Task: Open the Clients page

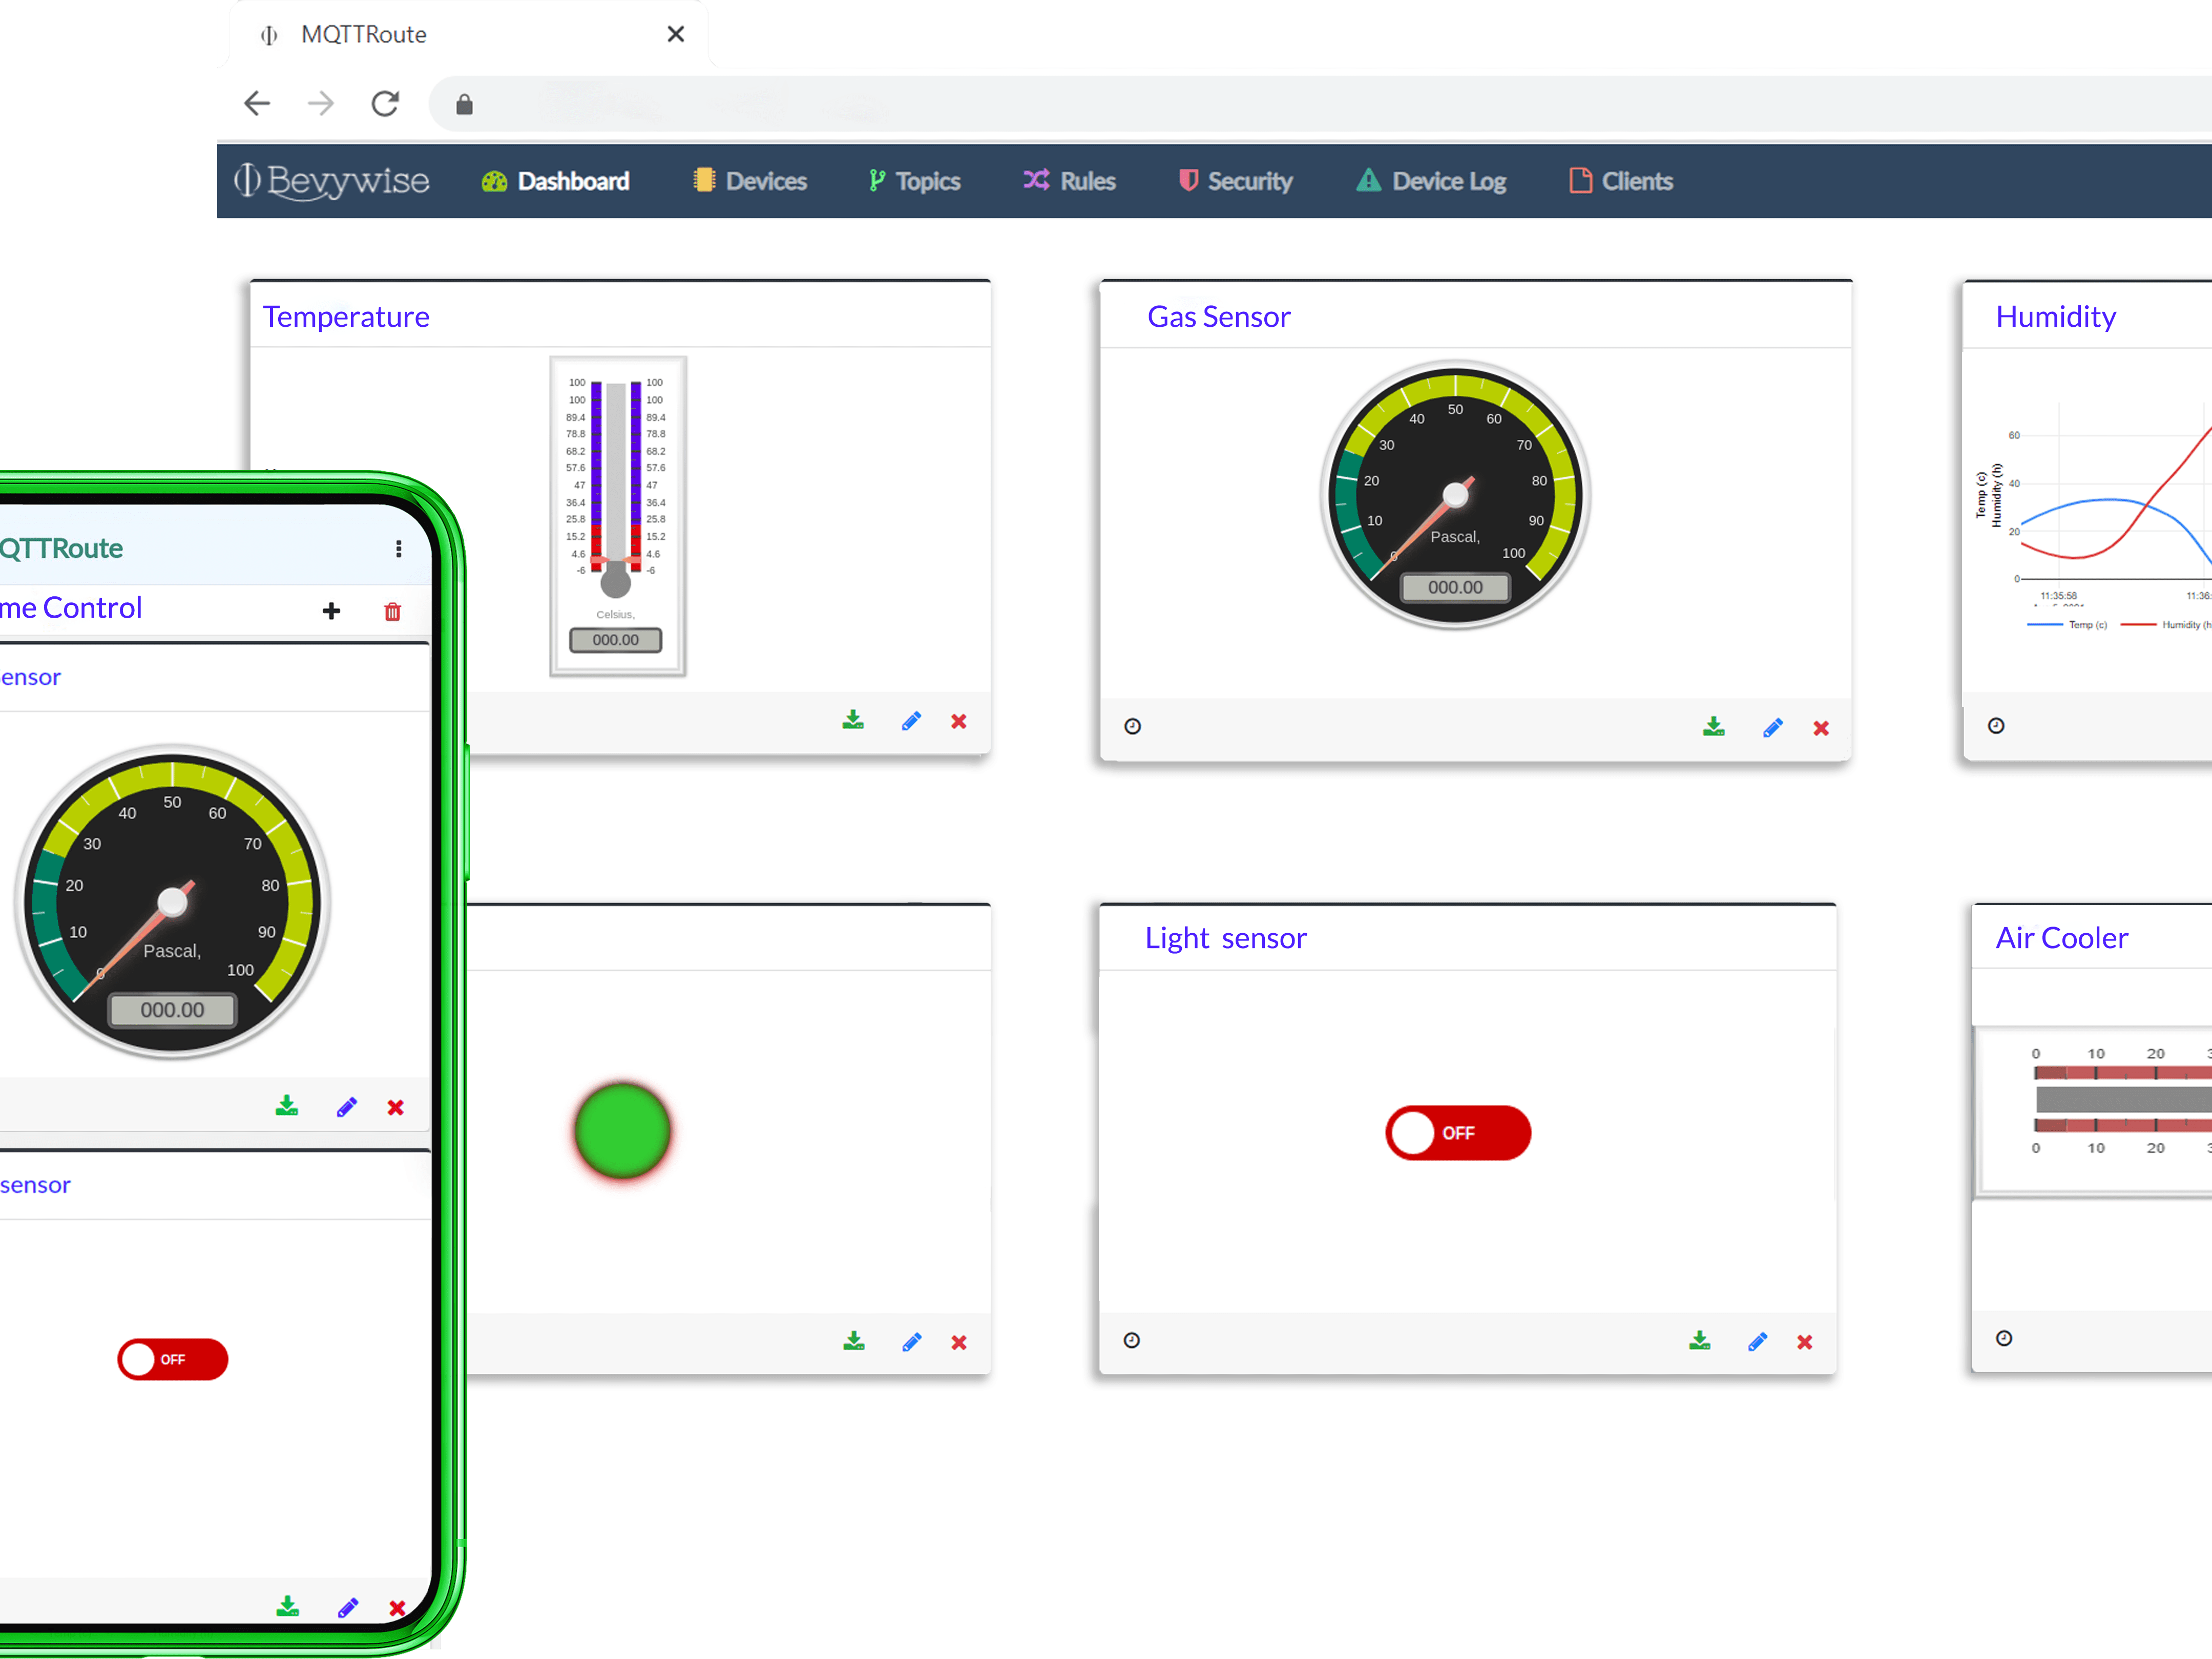Action: [1620, 181]
